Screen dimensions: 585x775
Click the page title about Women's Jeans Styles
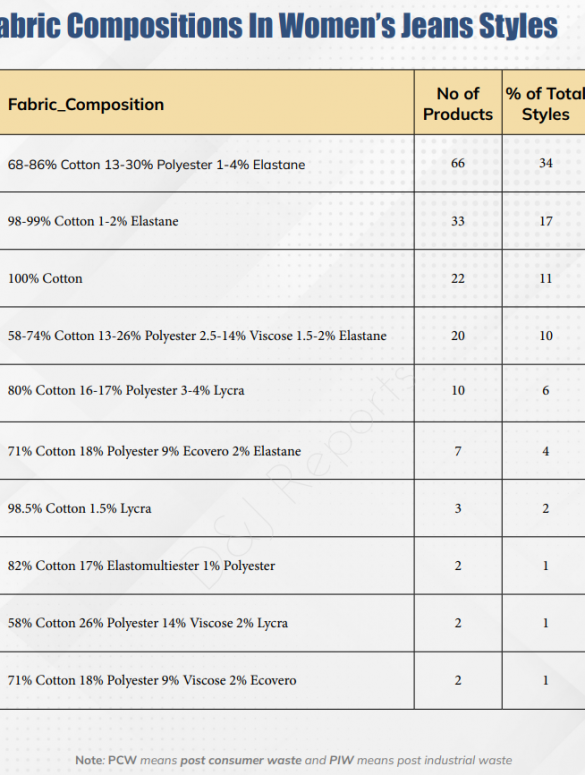[x=279, y=25]
